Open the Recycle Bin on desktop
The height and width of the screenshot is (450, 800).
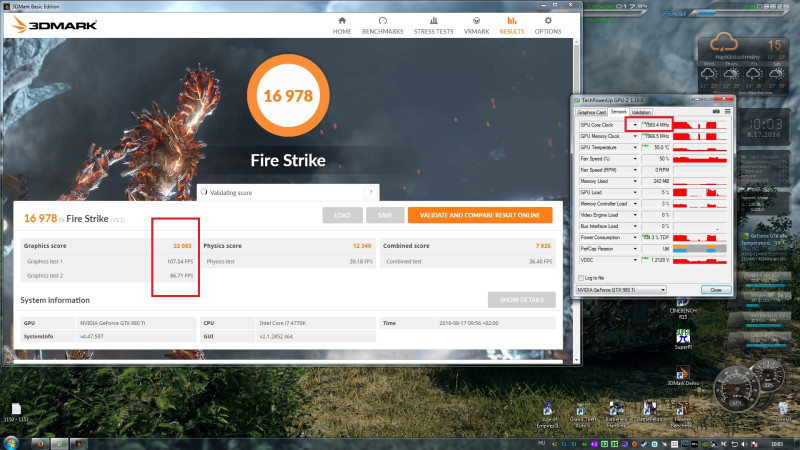(x=783, y=412)
